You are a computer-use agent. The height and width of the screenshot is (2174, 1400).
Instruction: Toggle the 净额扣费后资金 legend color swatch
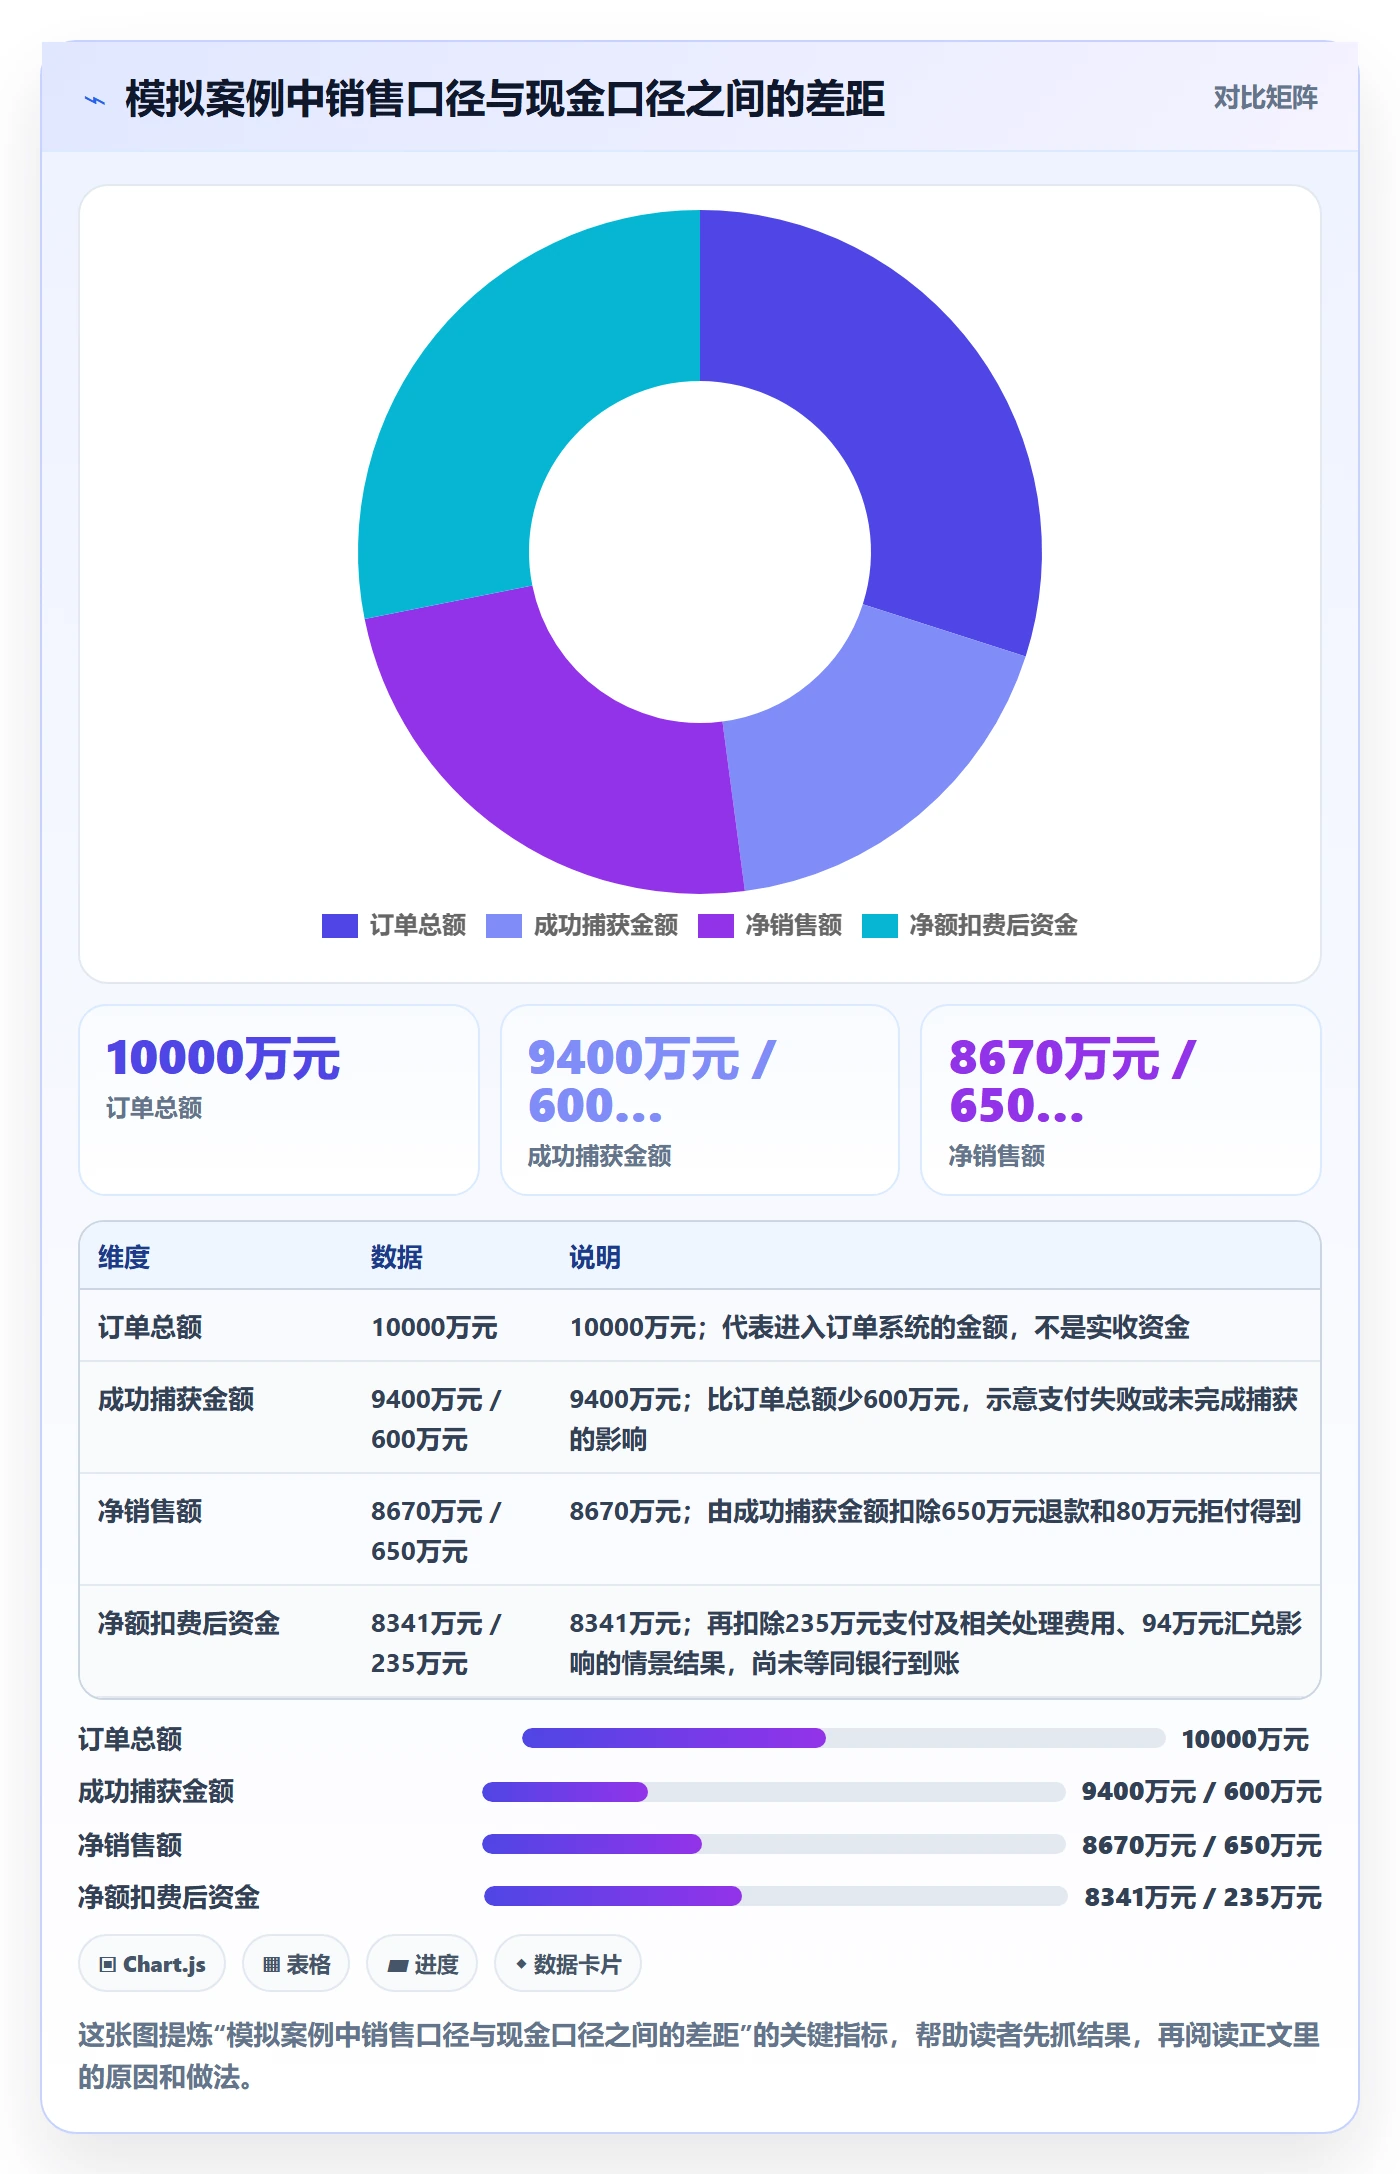coord(879,926)
